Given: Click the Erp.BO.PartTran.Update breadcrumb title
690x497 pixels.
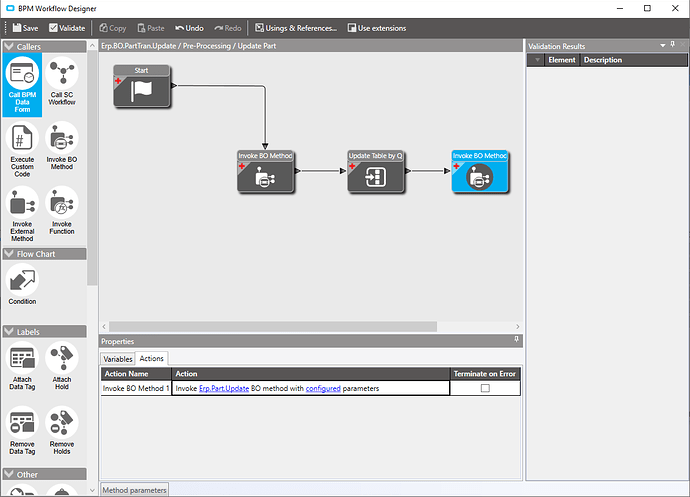Looking at the screenshot, I should coord(188,46).
